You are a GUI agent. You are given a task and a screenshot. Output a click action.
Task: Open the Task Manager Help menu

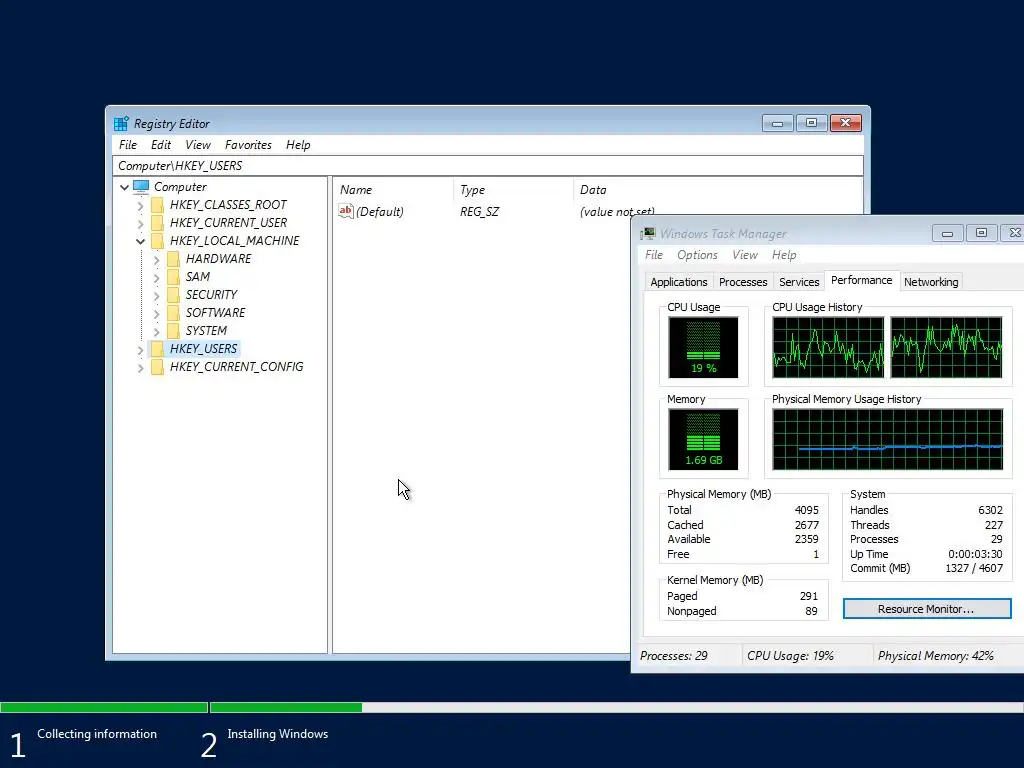(784, 255)
